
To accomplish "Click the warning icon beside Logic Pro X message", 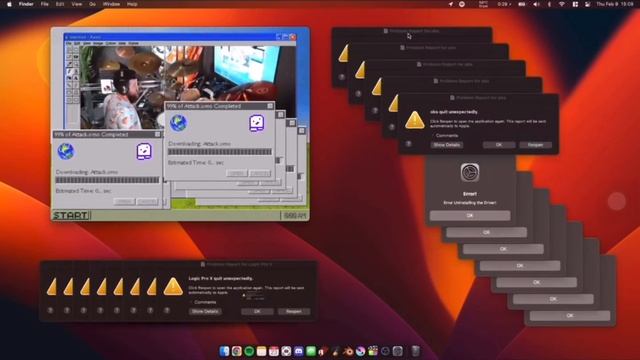I will pyautogui.click(x=173, y=287).
